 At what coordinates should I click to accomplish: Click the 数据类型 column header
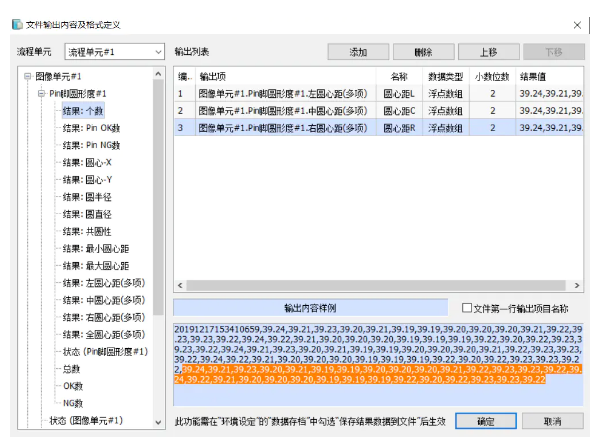[x=443, y=76]
